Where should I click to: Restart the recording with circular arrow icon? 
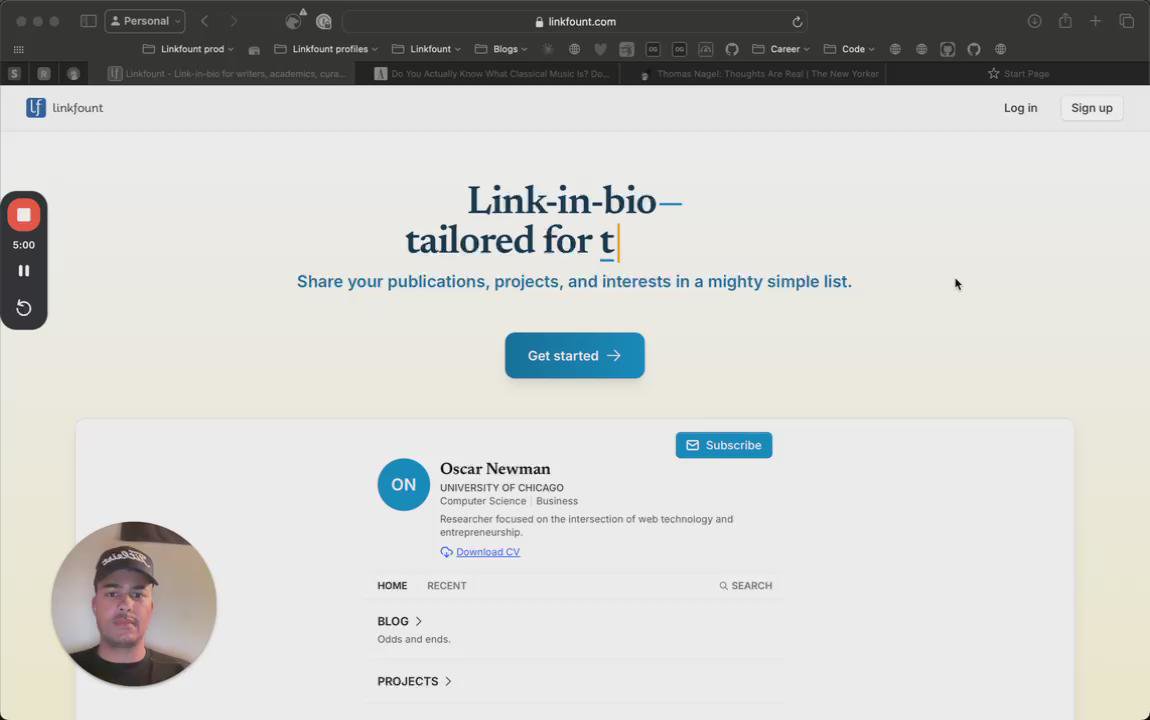pos(23,308)
